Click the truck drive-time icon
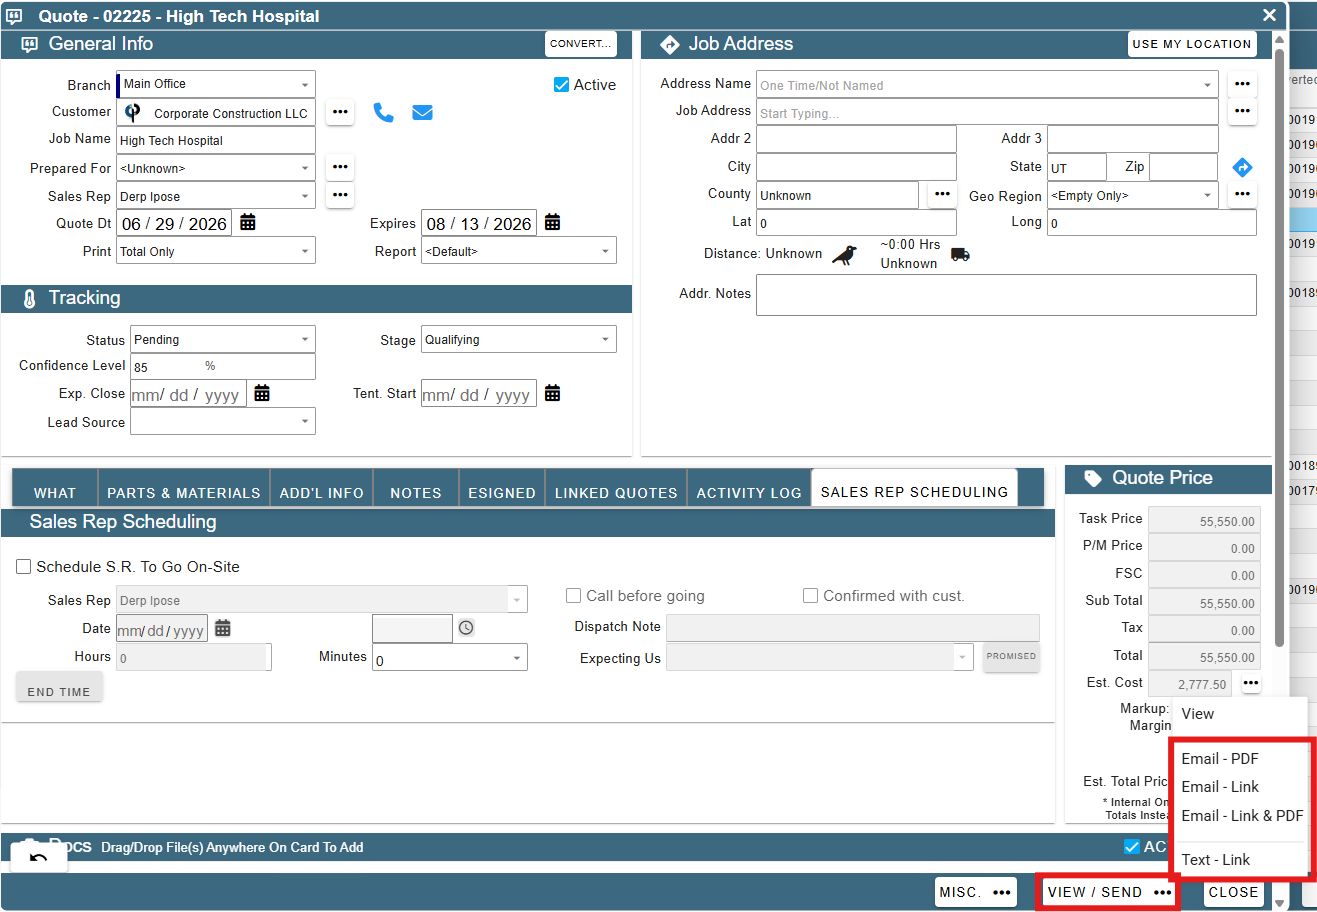Image resolution: width=1317 pixels, height=912 pixels. coord(960,254)
